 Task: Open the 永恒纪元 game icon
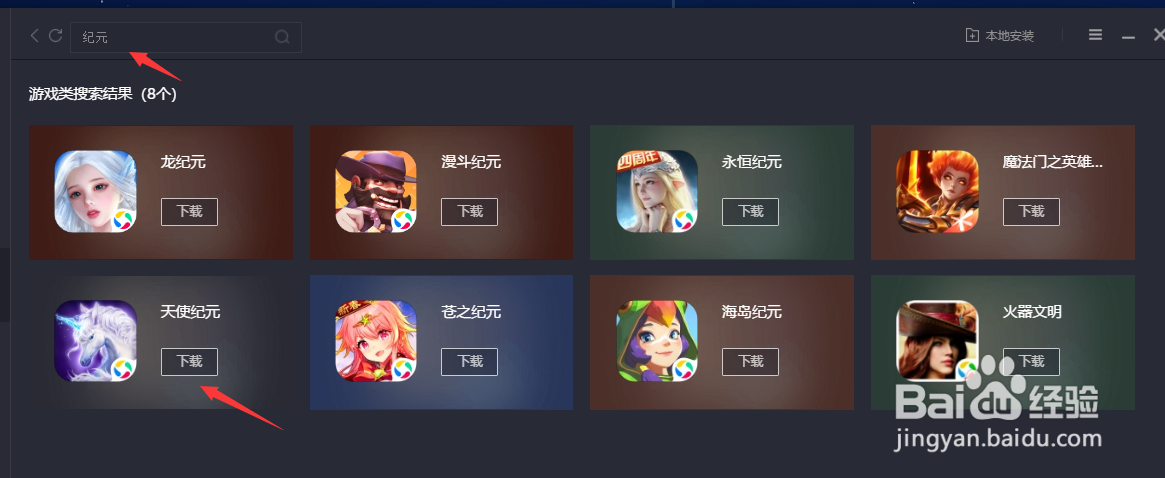pyautogui.click(x=657, y=191)
